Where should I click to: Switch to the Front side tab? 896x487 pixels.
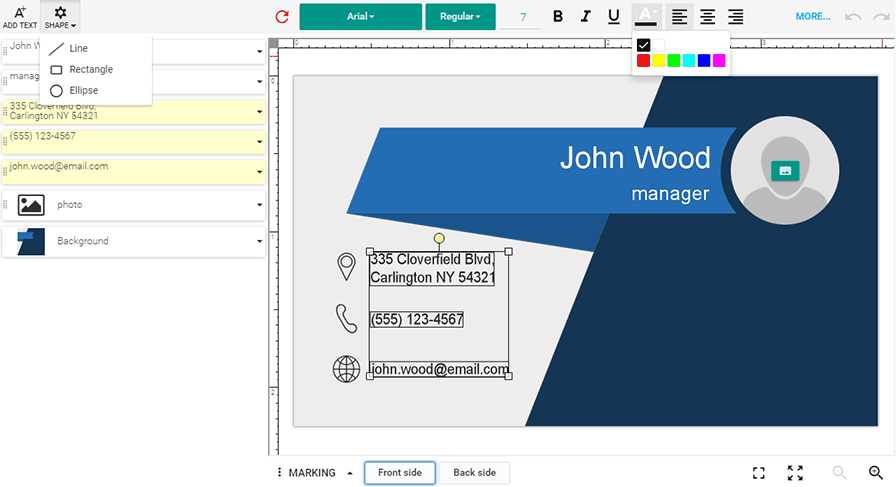[399, 473]
